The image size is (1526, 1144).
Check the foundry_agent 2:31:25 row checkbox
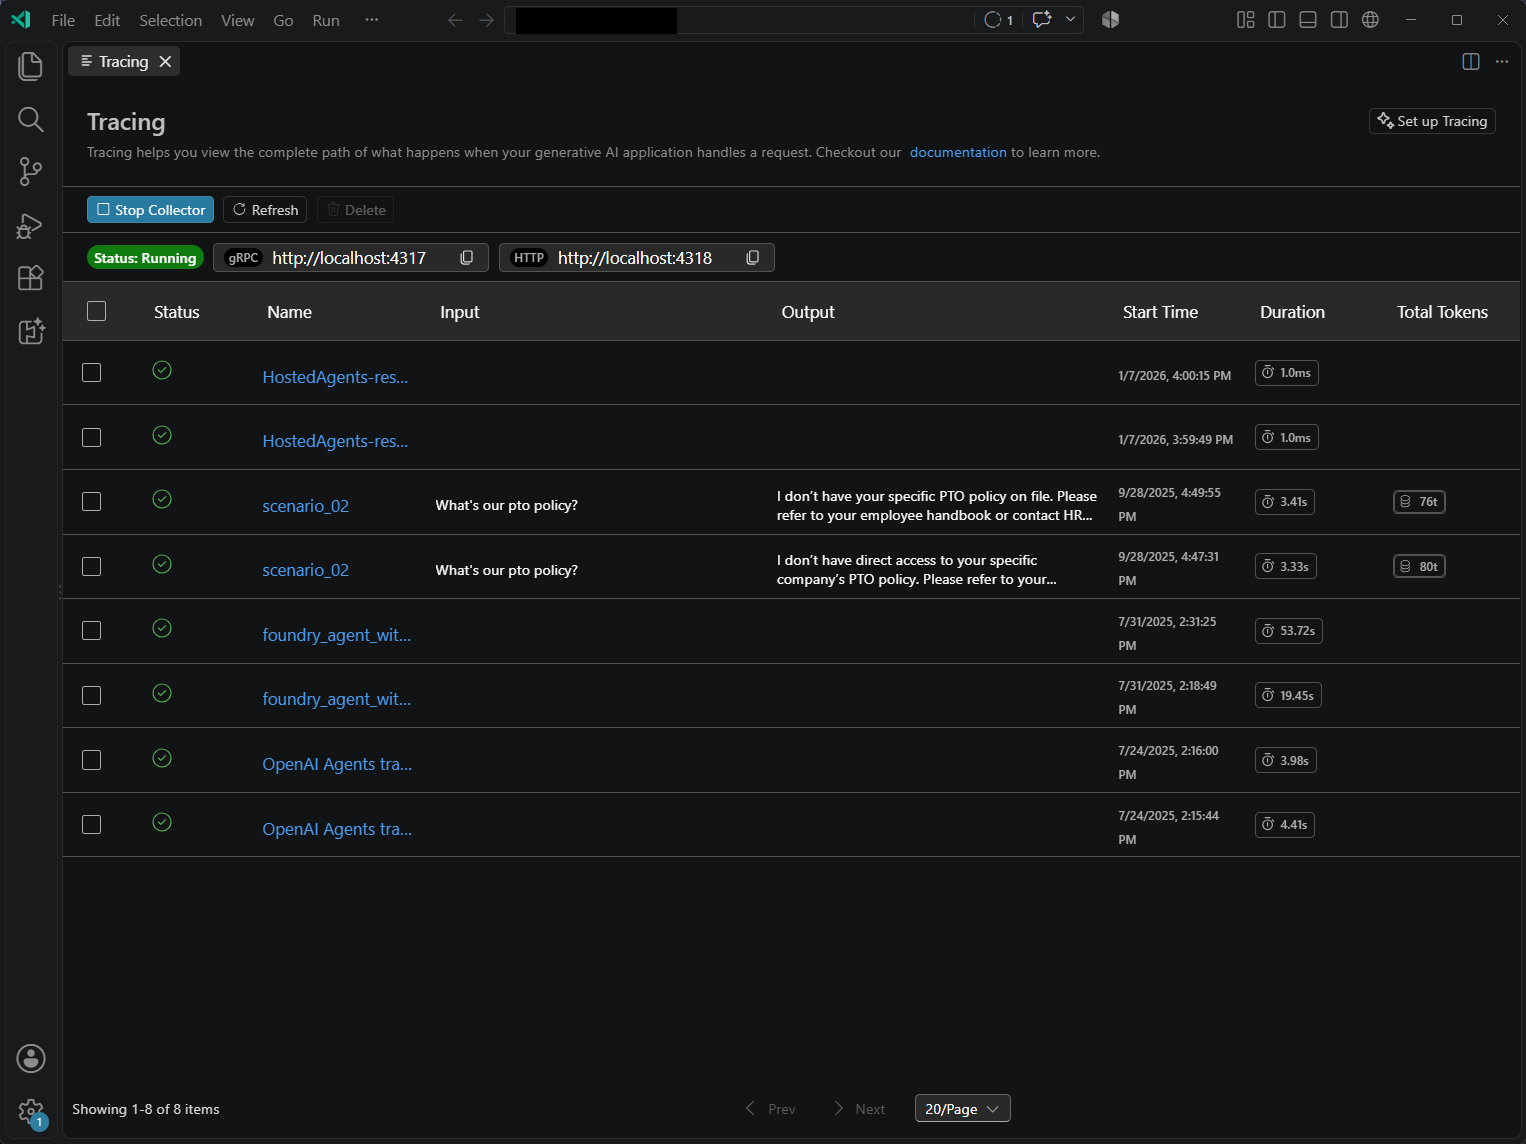tap(92, 631)
